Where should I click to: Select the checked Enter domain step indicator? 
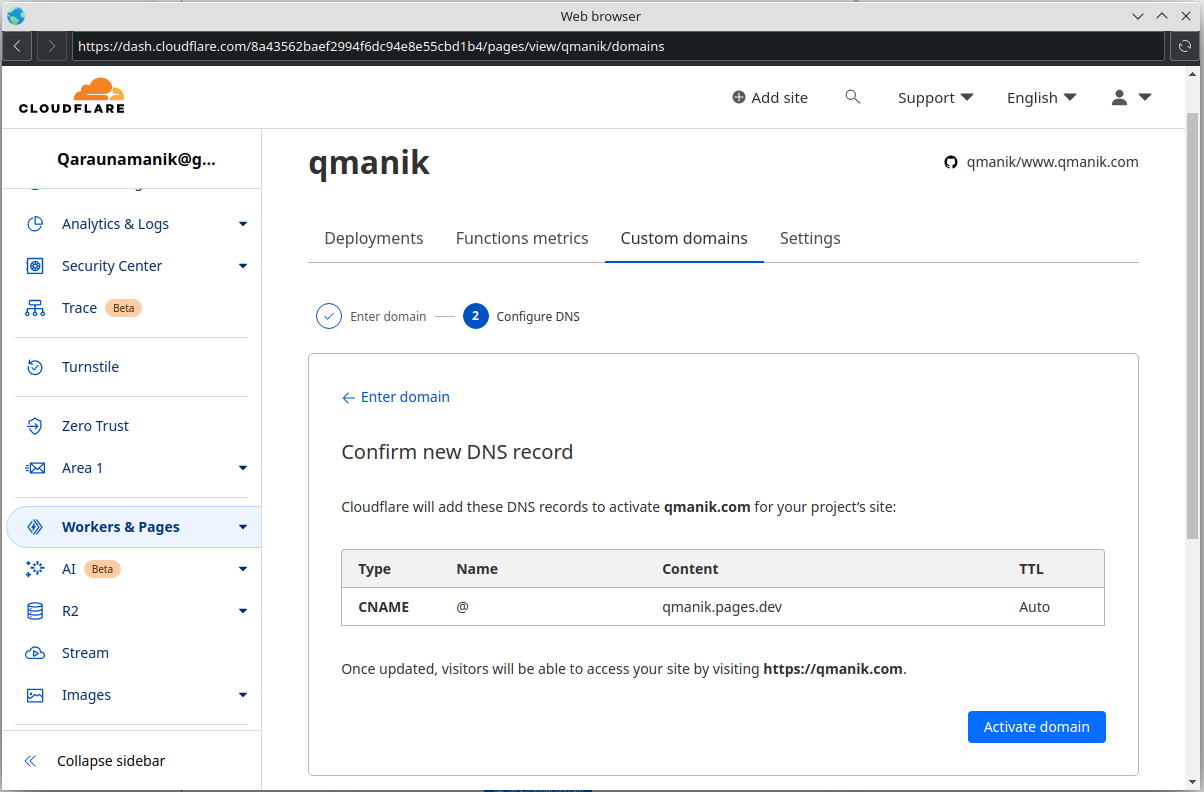[x=328, y=315]
